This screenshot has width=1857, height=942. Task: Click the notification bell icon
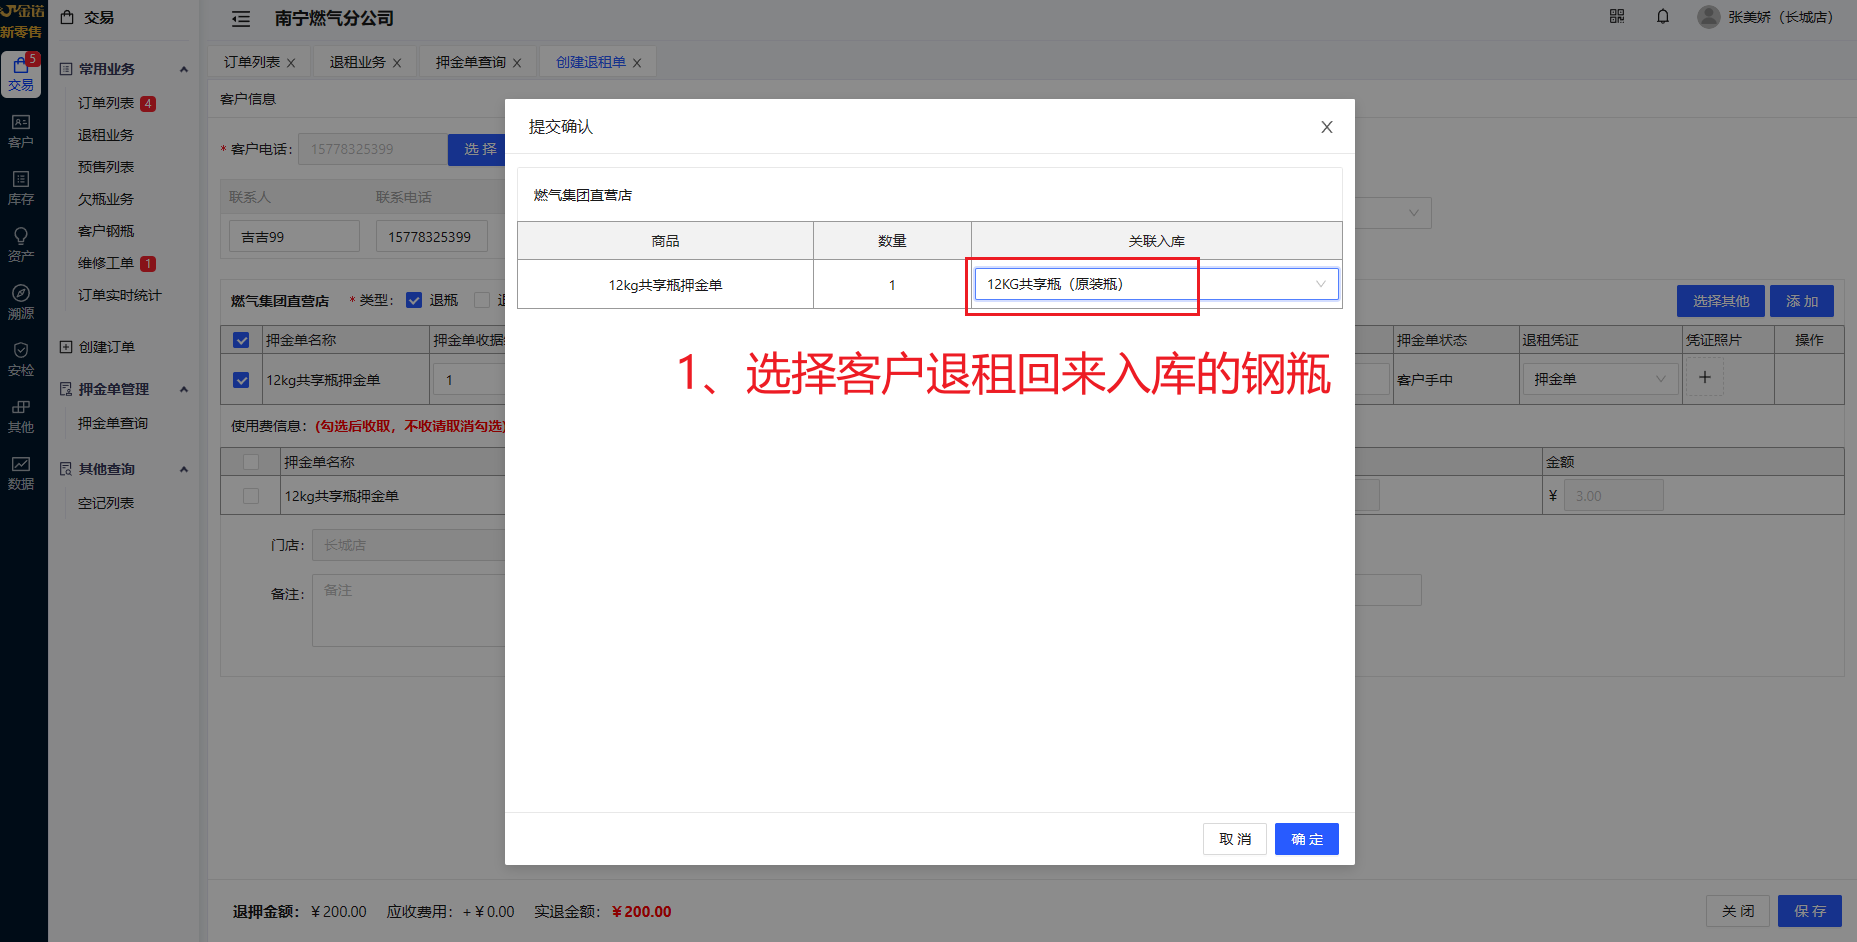click(x=1663, y=17)
